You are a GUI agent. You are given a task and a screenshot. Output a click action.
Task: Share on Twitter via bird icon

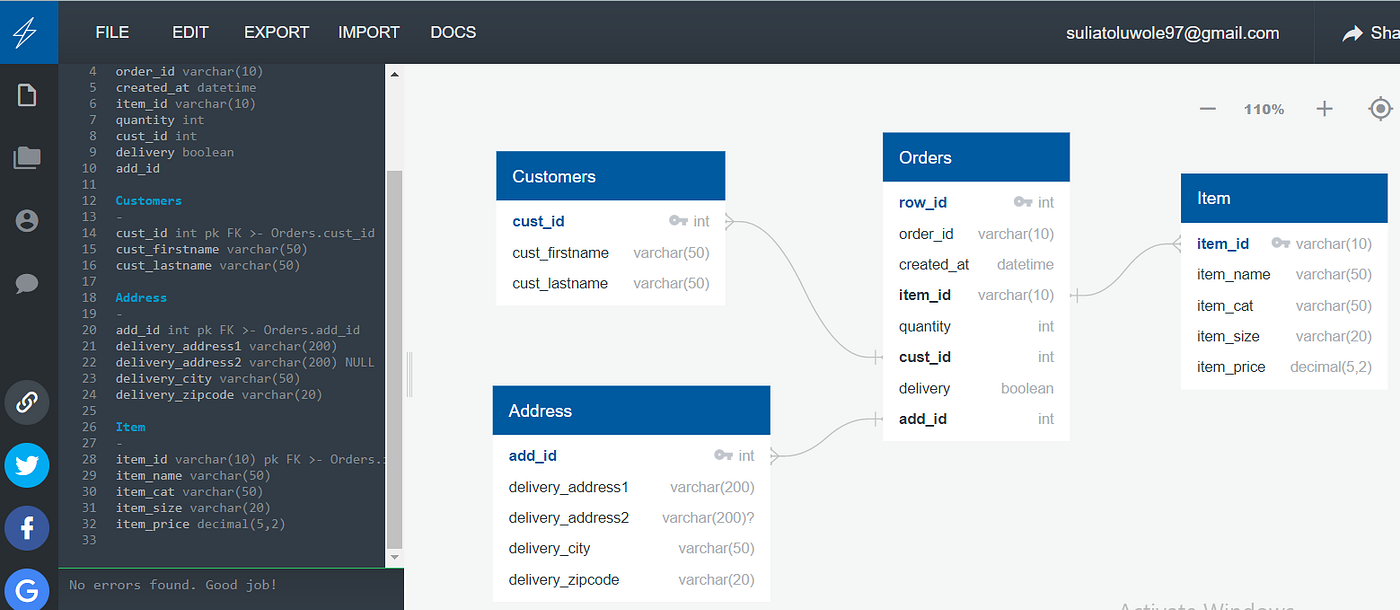27,465
